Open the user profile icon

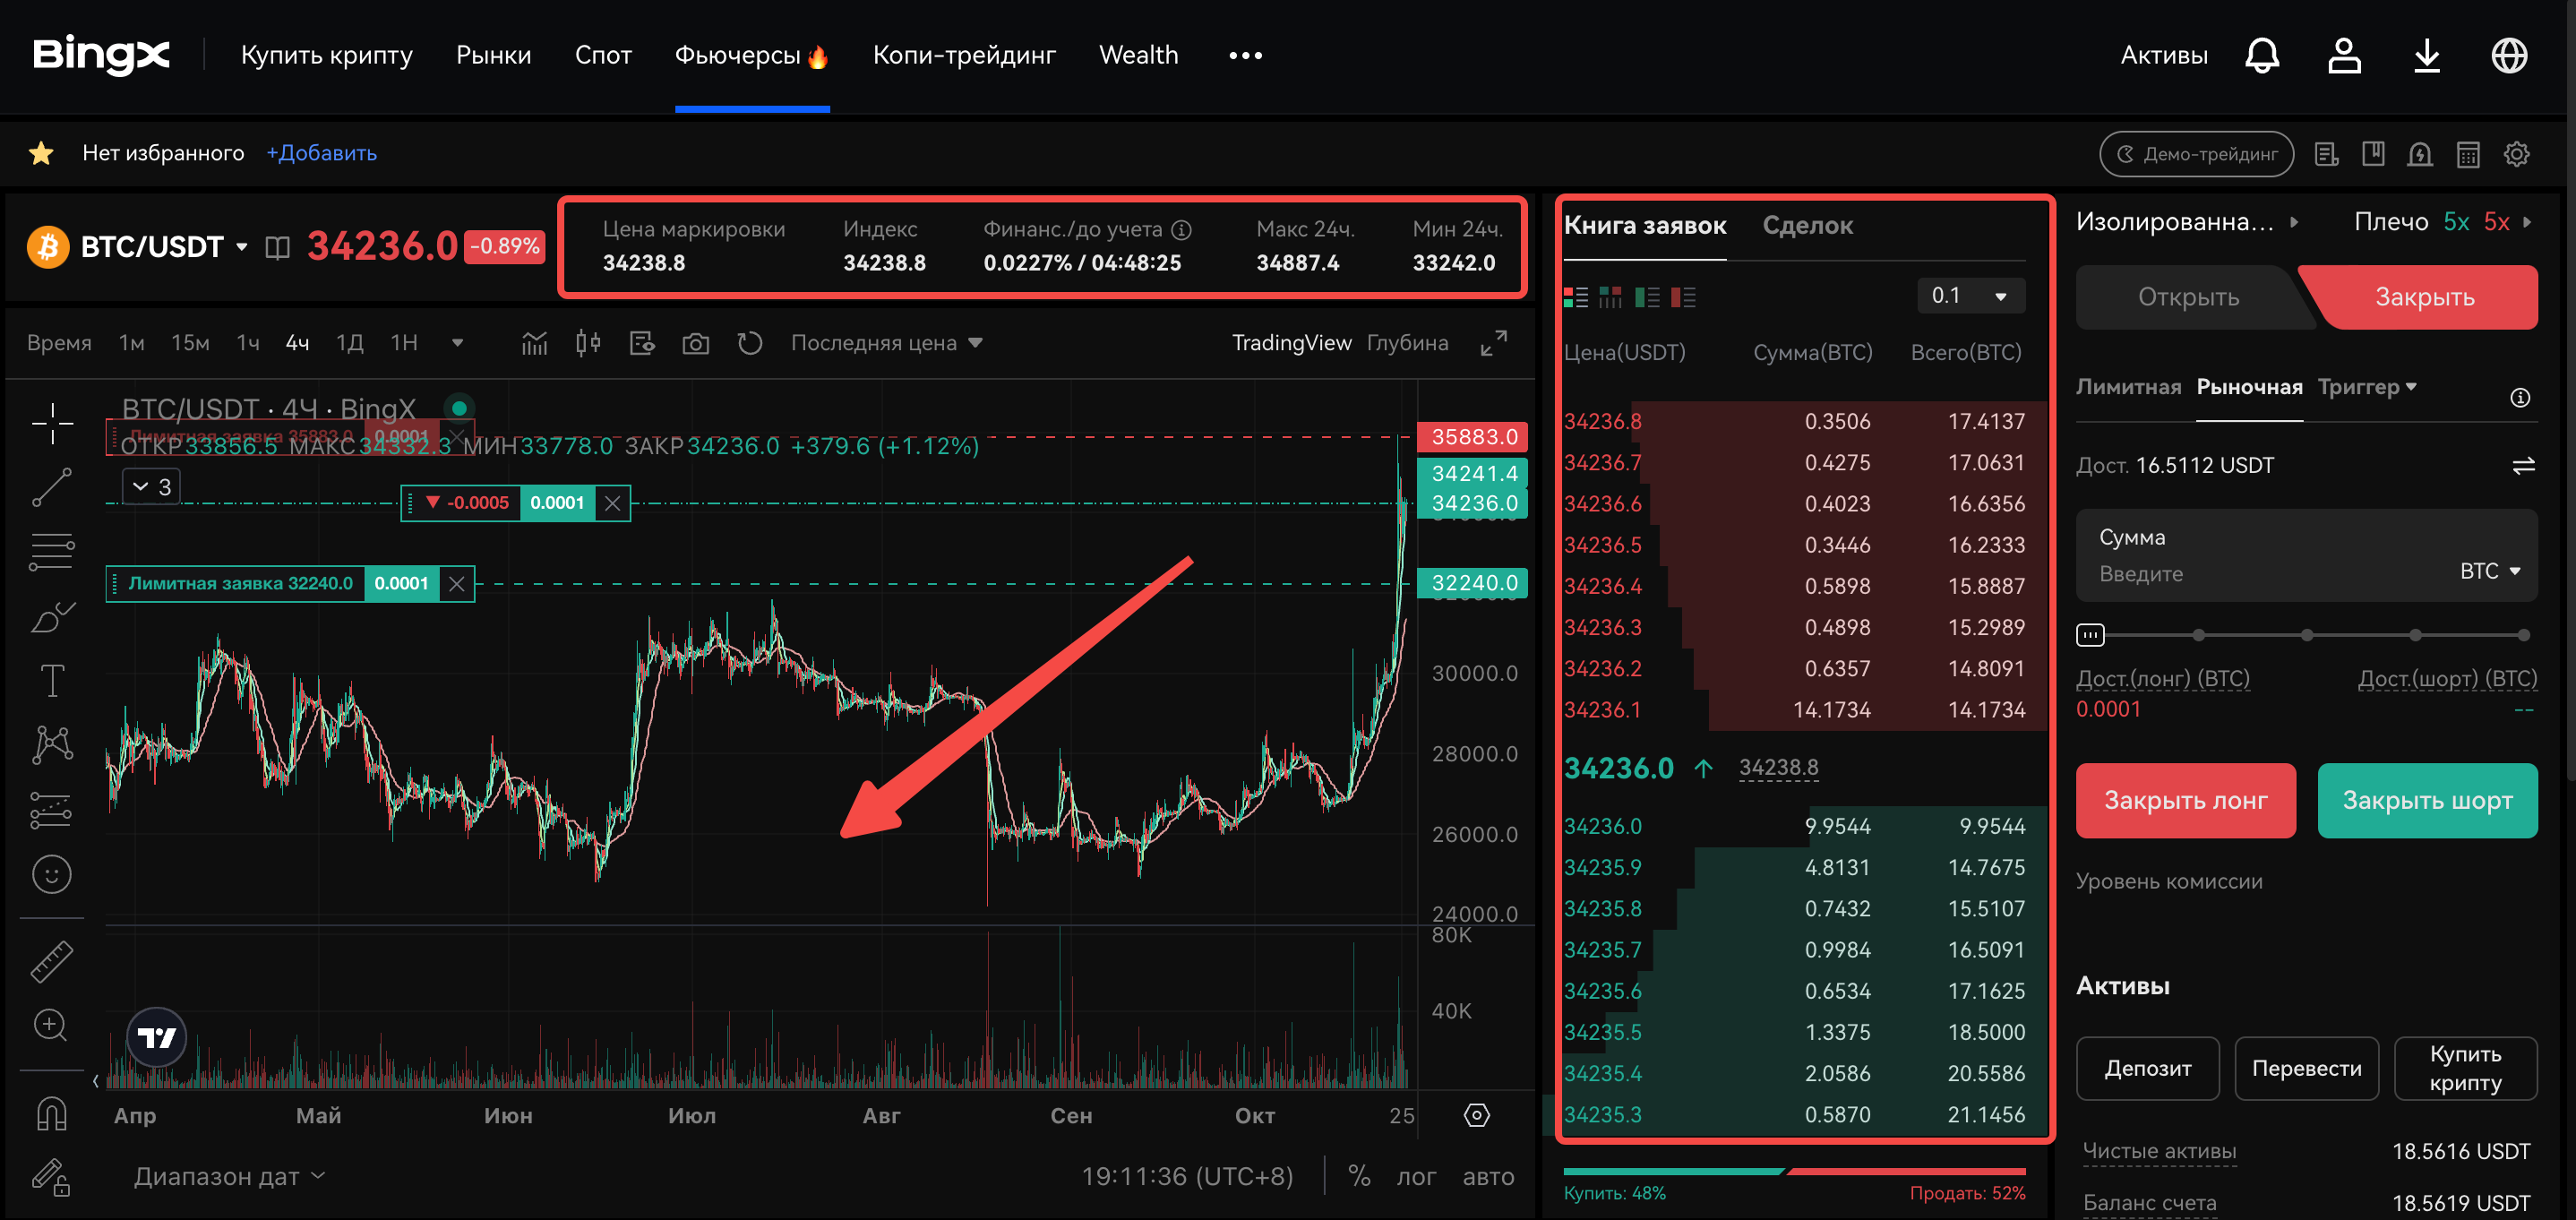pyautogui.click(x=2344, y=56)
